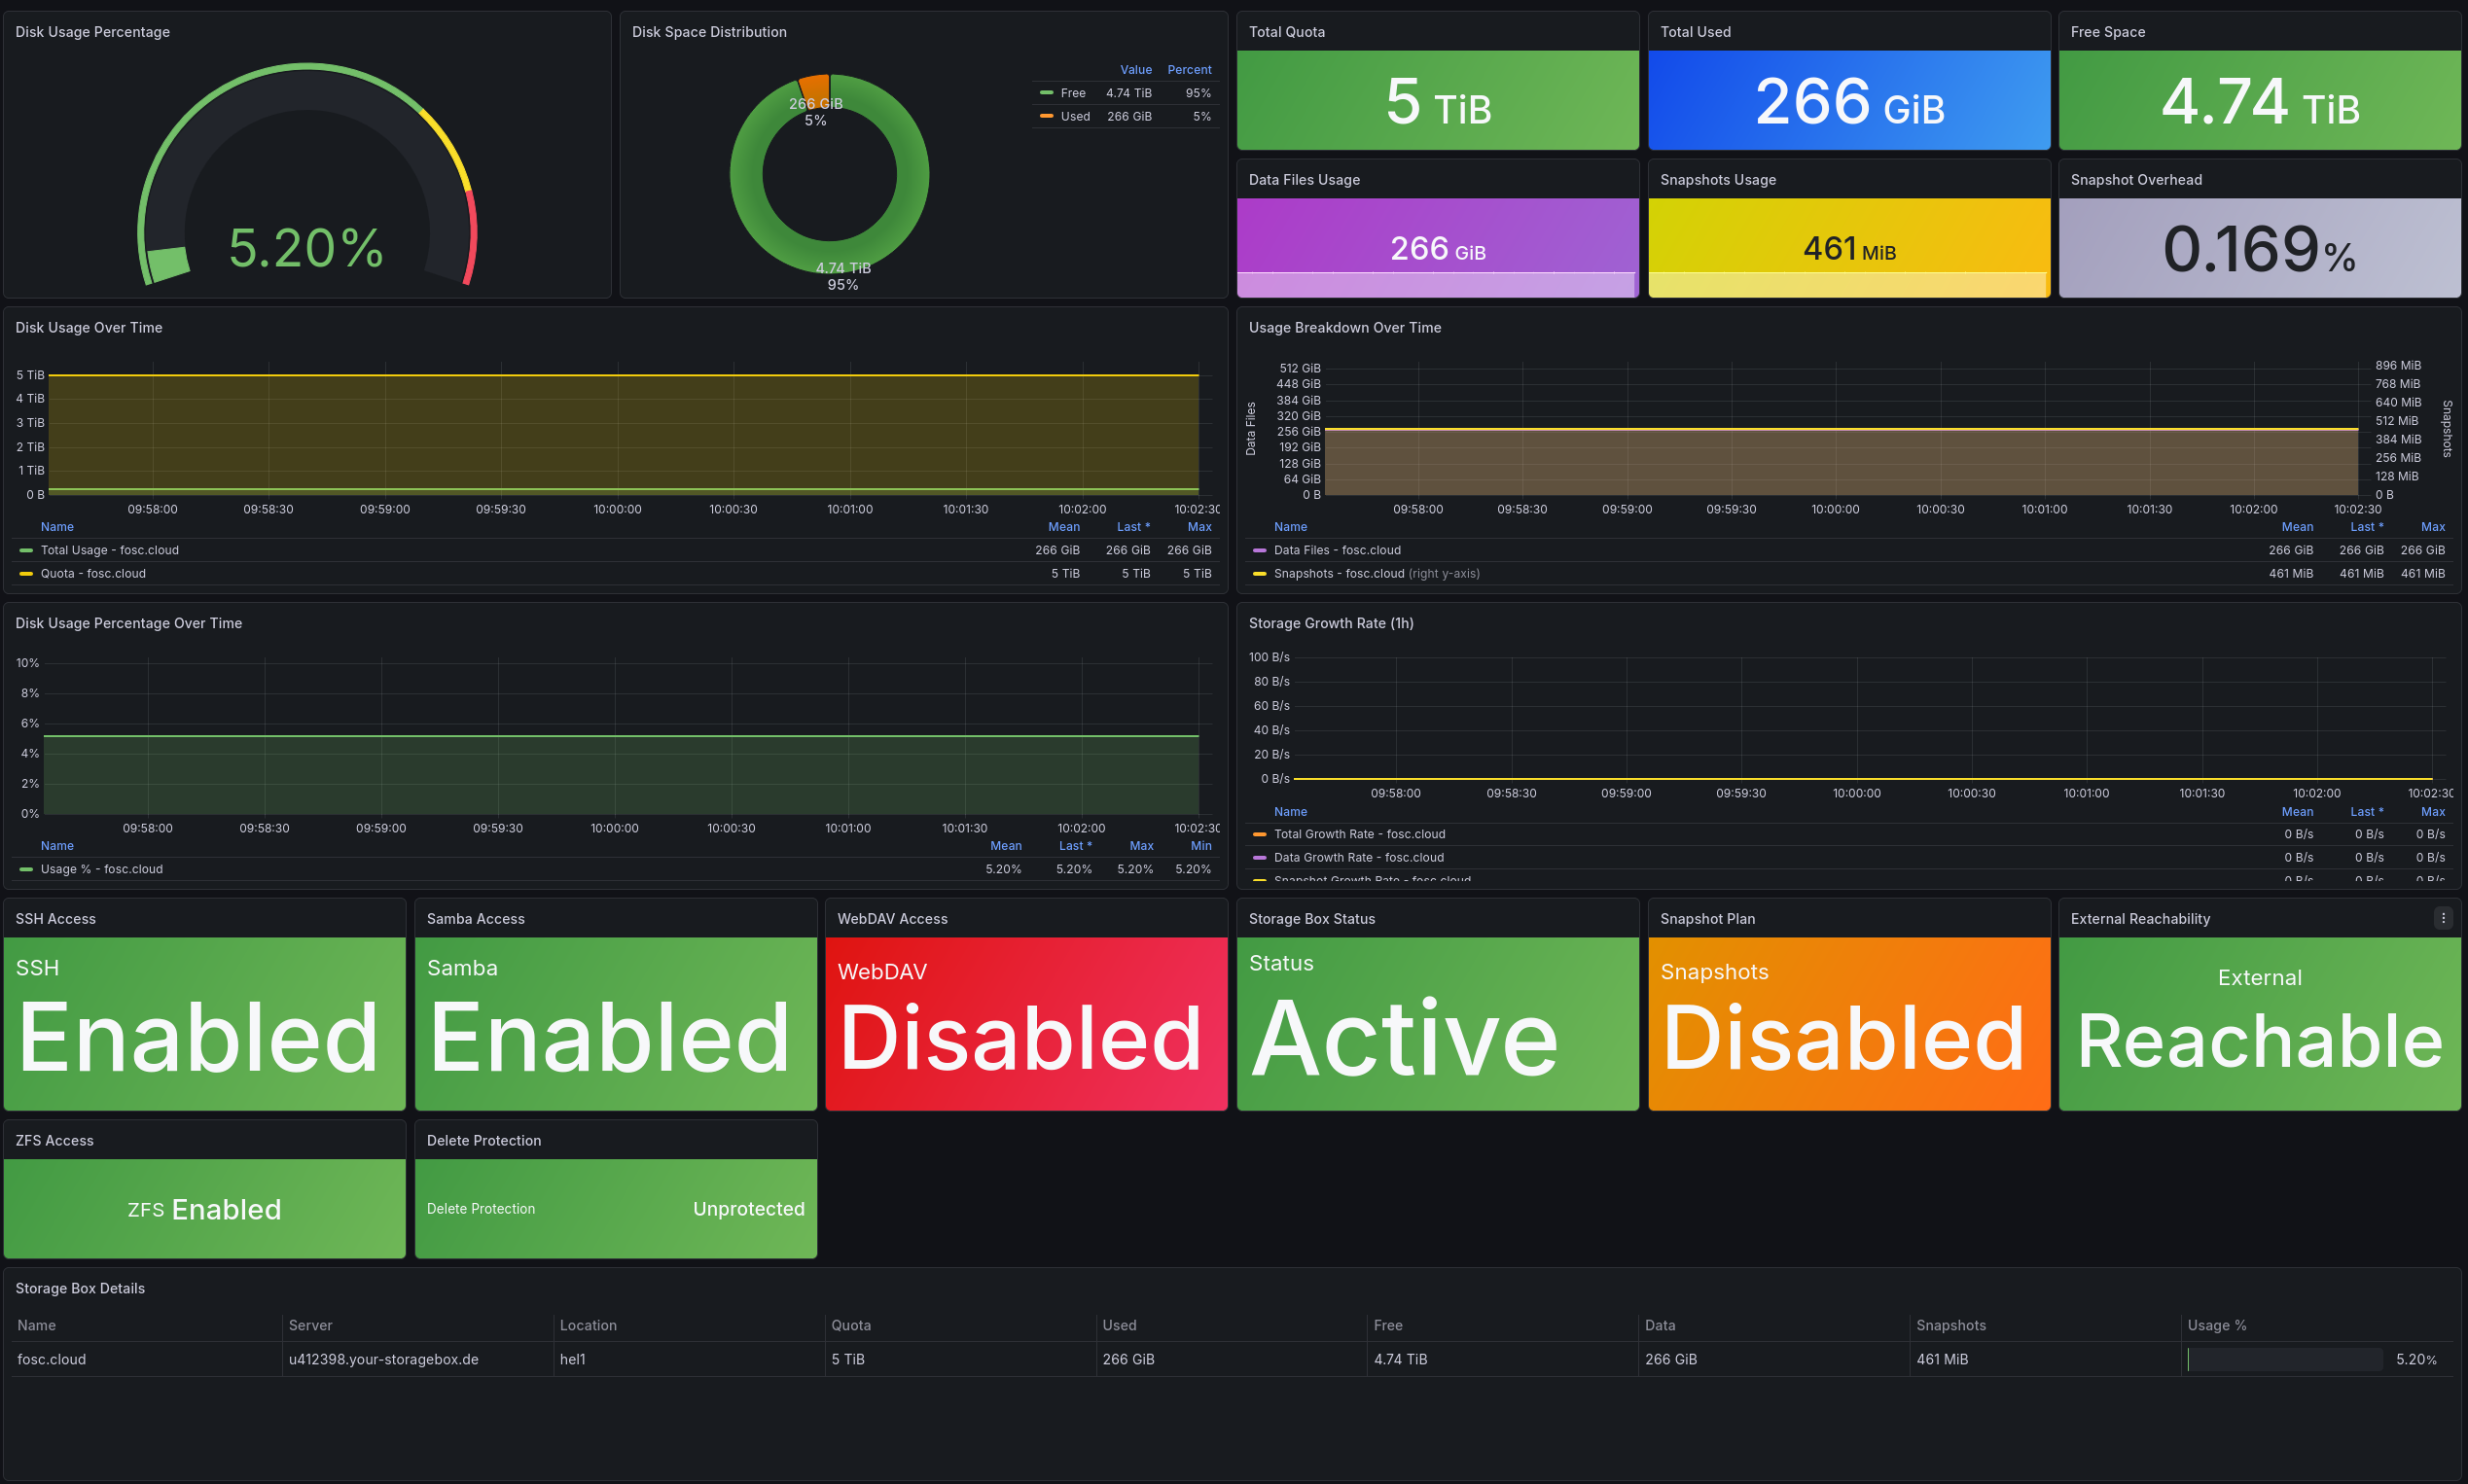Click the Snapshots legend color marker
Image resolution: width=2468 pixels, height=1484 pixels.
pyautogui.click(x=1258, y=573)
